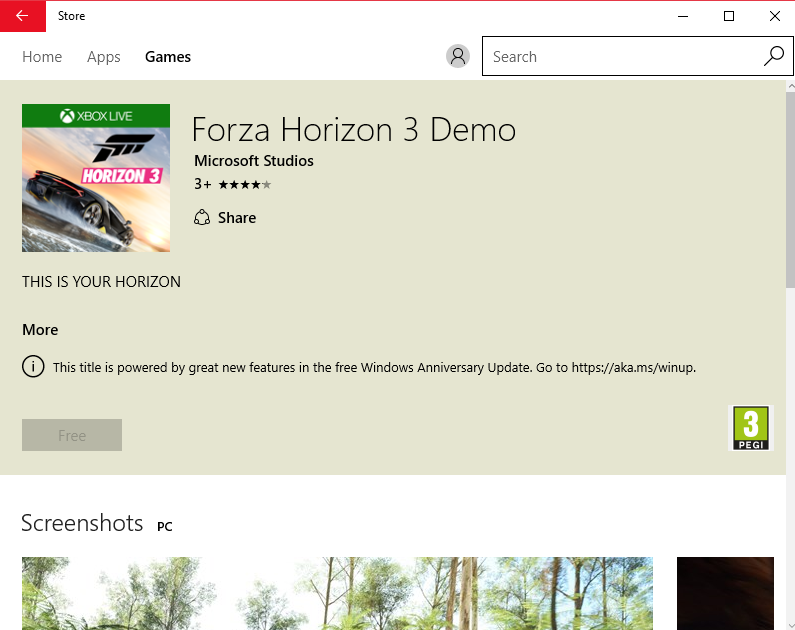Image resolution: width=795 pixels, height=630 pixels.
Task: Click the Forza Horizon 3 Demo title
Action: [354, 130]
